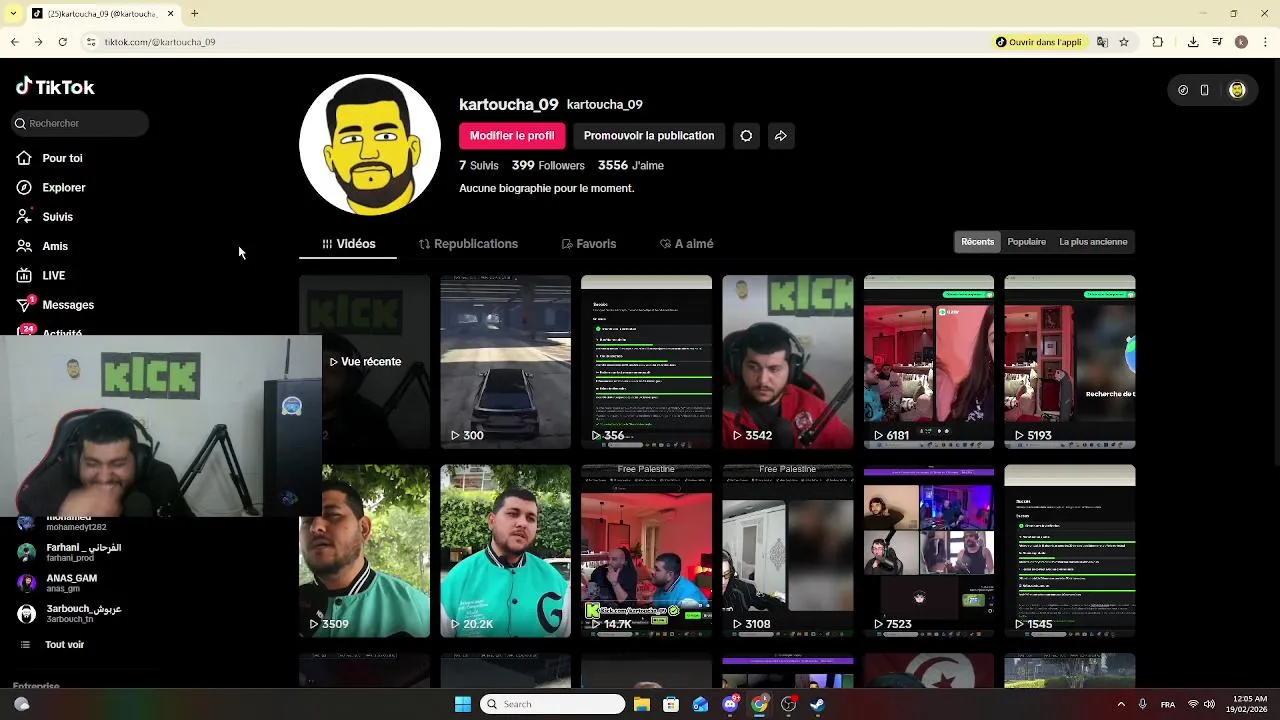
Task: Open Farhani followed account
Action: tap(70, 552)
